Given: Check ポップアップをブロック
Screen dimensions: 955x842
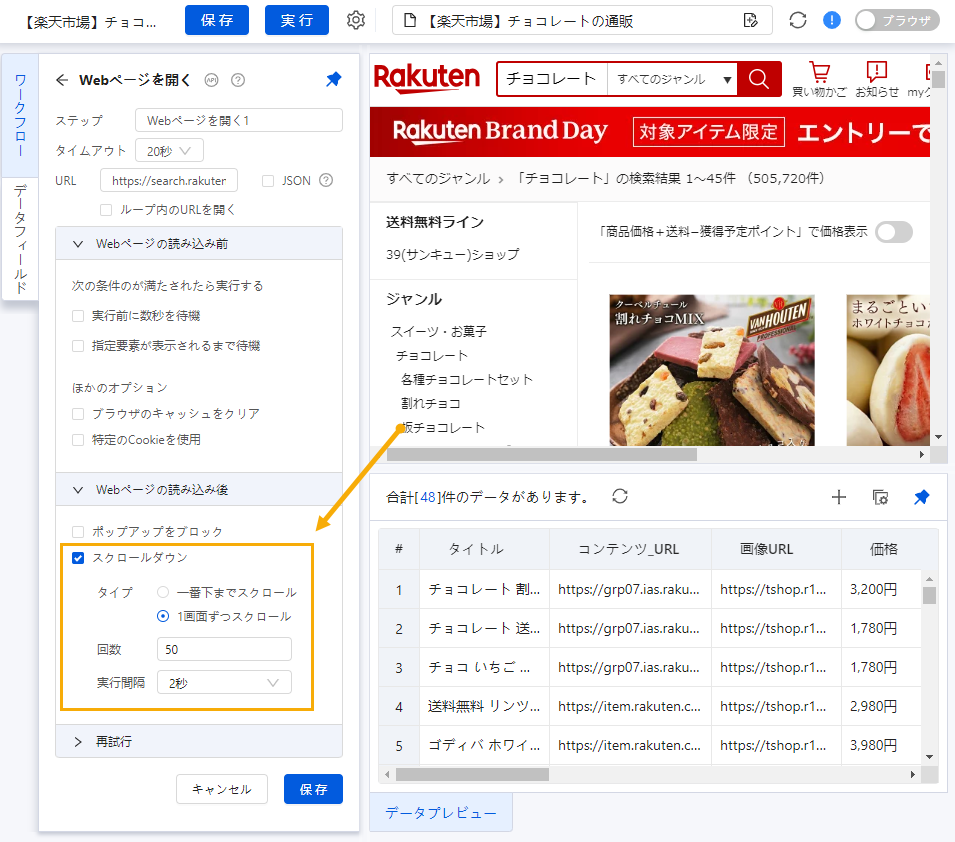Looking at the screenshot, I should coord(78,532).
